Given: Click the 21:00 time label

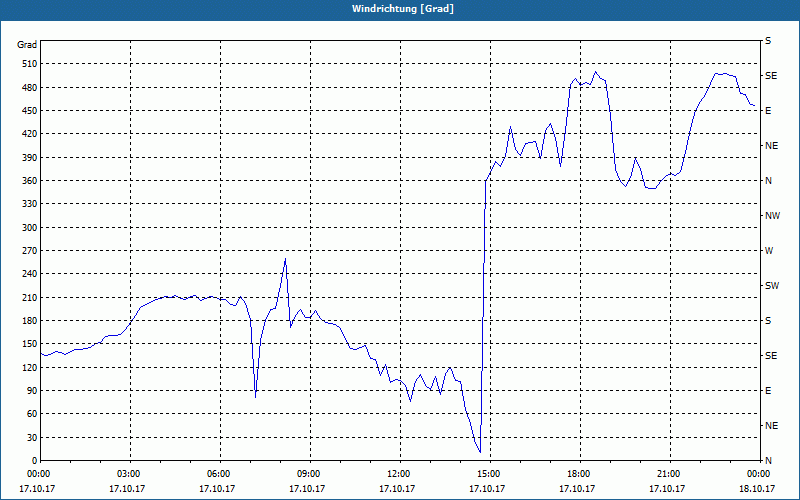Looking at the screenshot, I should click(667, 474).
